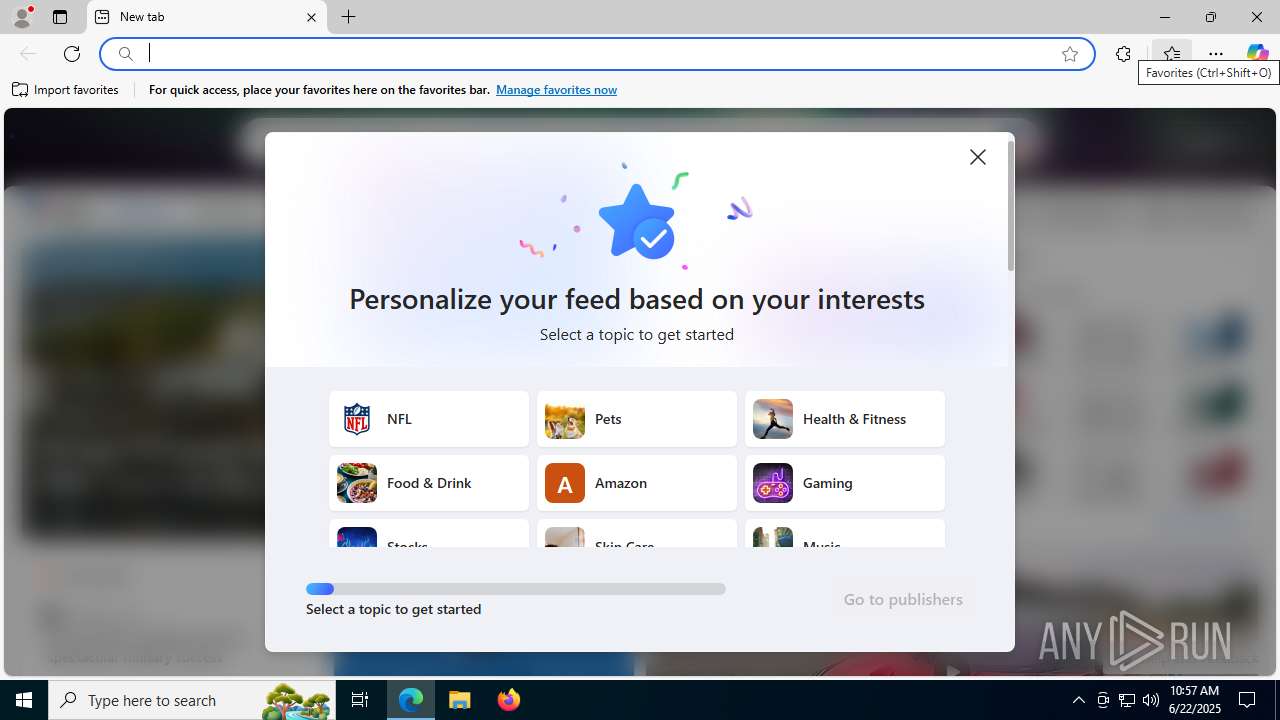This screenshot has height=720, width=1280.
Task: Open the browser profile icon
Action: [x=22, y=16]
